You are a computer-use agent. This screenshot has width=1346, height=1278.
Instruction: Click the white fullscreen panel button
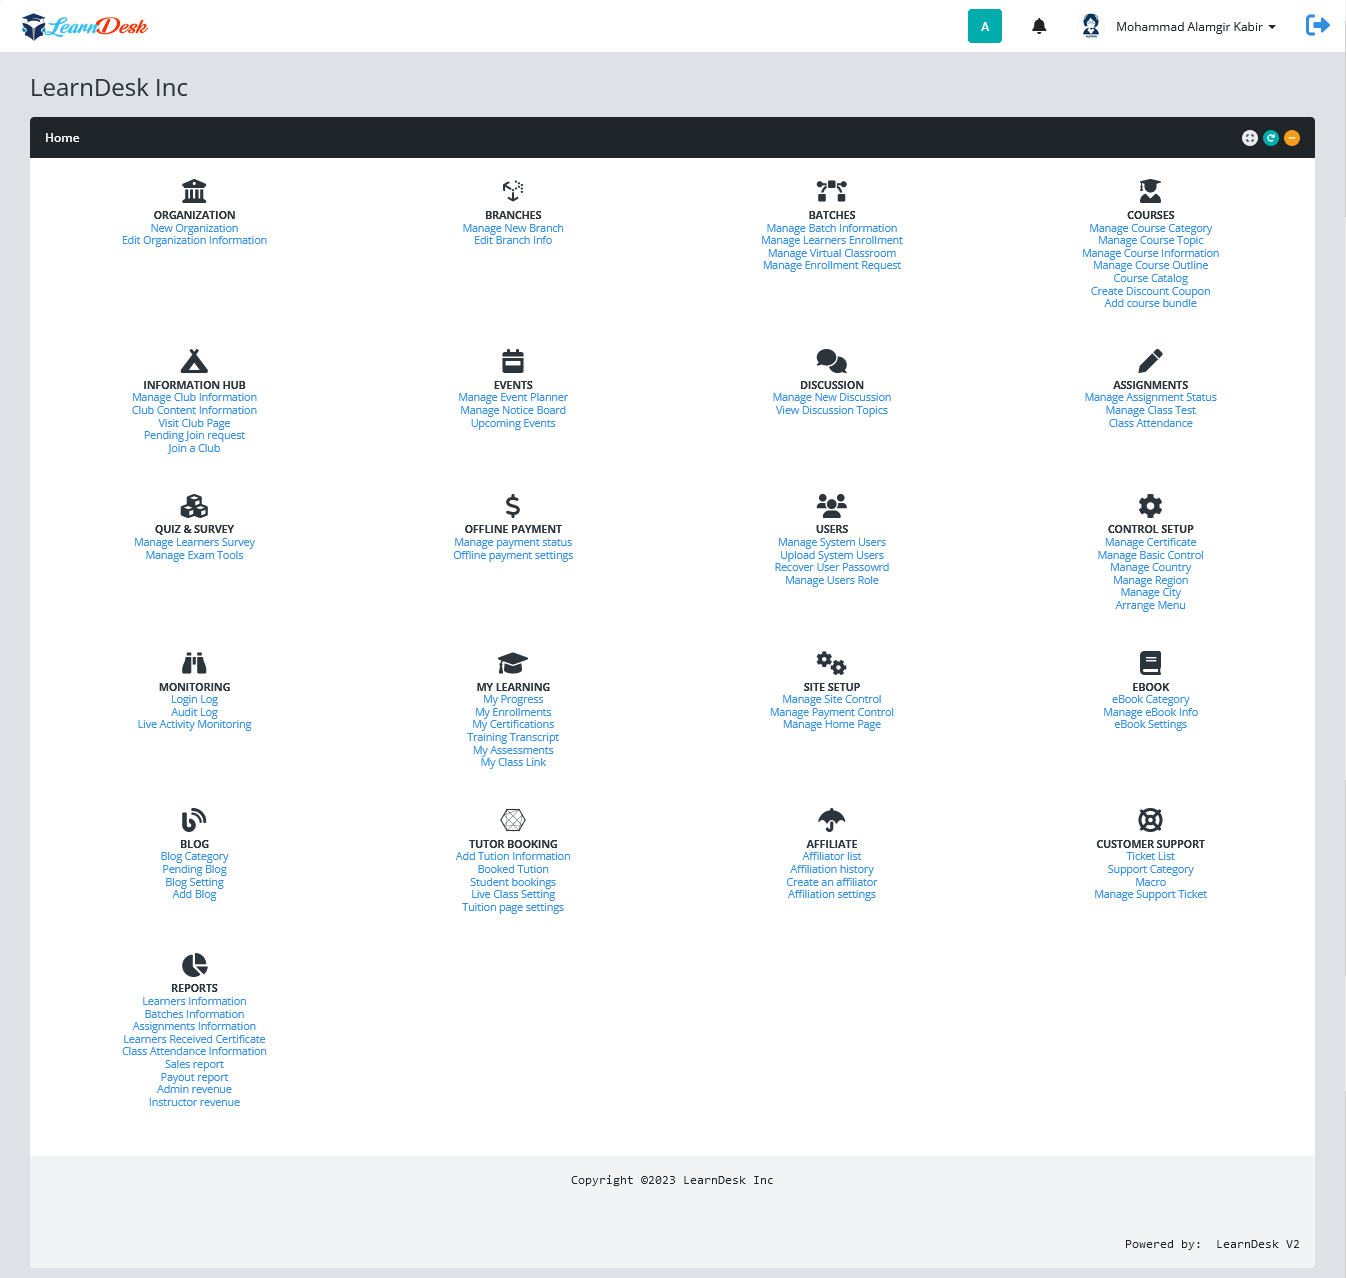coord(1250,138)
